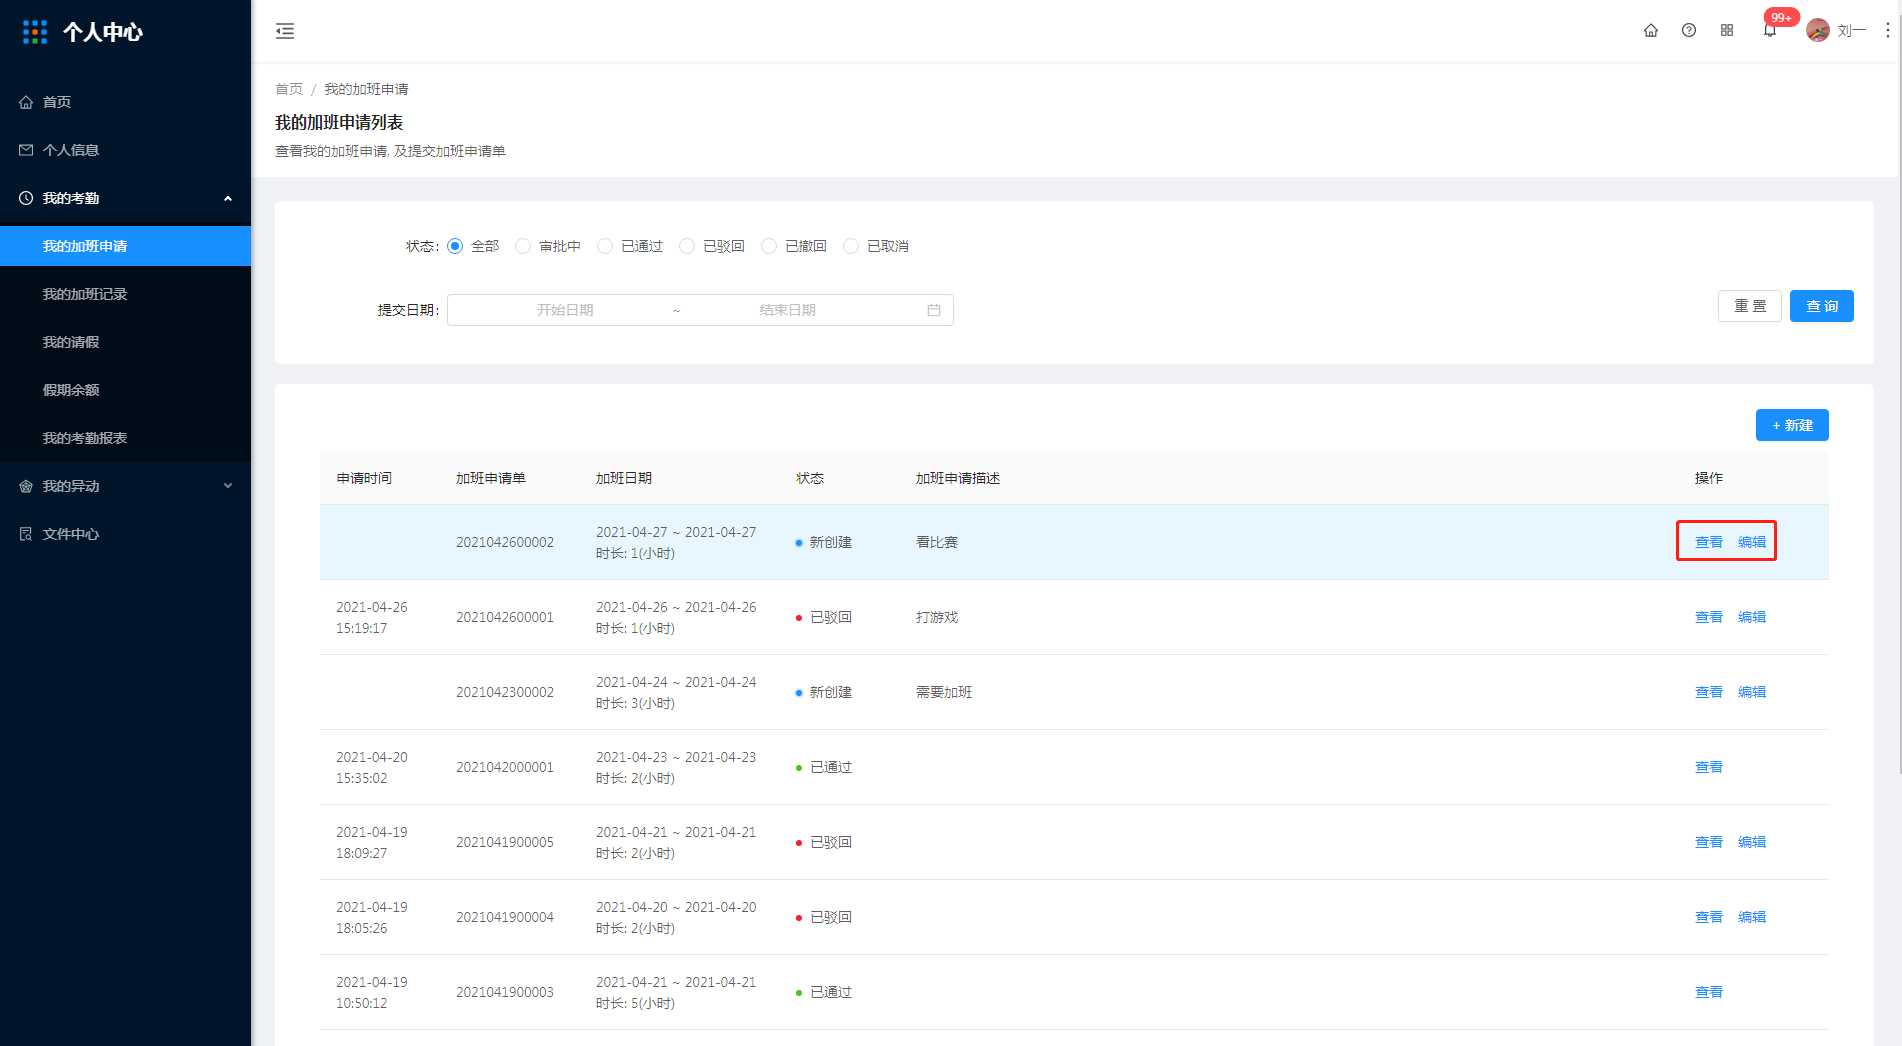The width and height of the screenshot is (1902, 1046).
Task: Click the 加班日期 column header
Action: 624,478
